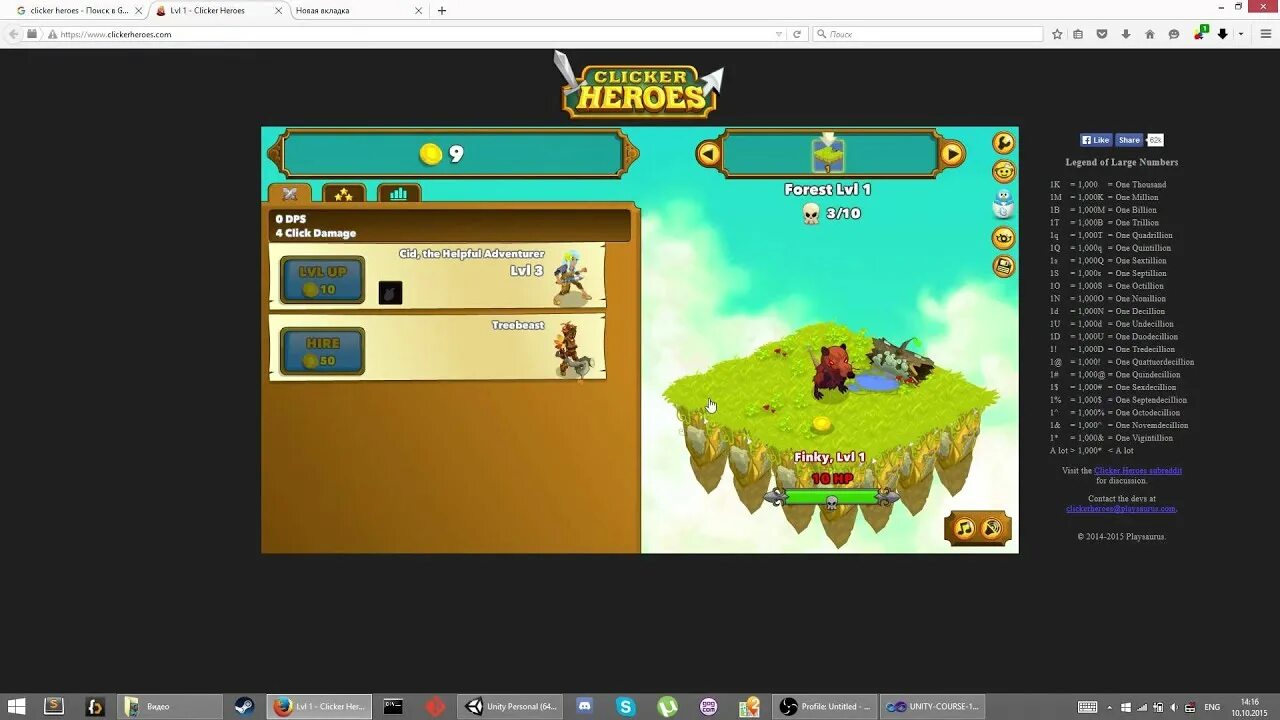Switch to the achievements stars tab
The image size is (1280, 720).
coord(343,194)
